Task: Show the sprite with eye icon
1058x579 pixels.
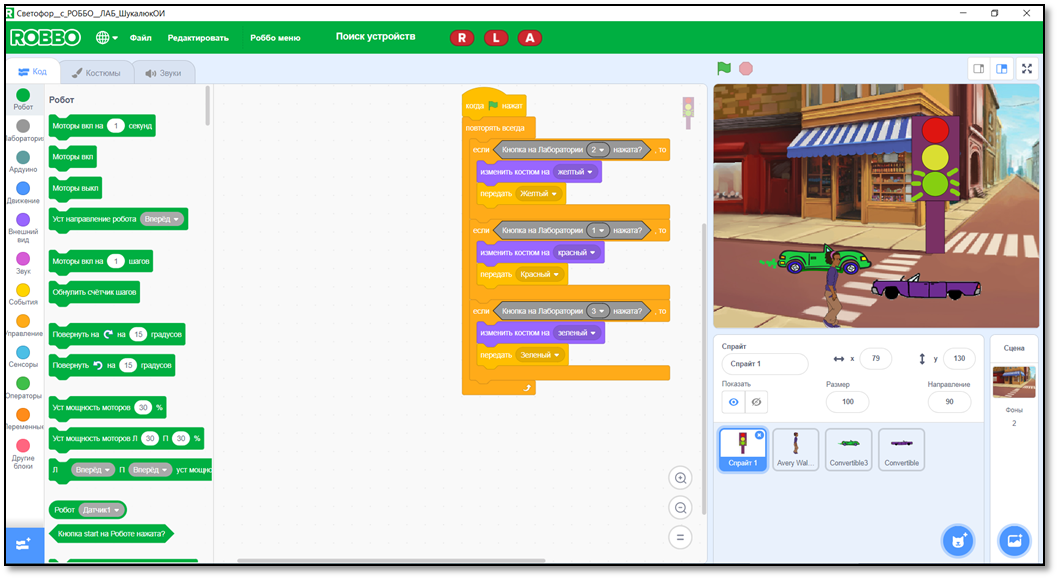Action: click(x=734, y=402)
